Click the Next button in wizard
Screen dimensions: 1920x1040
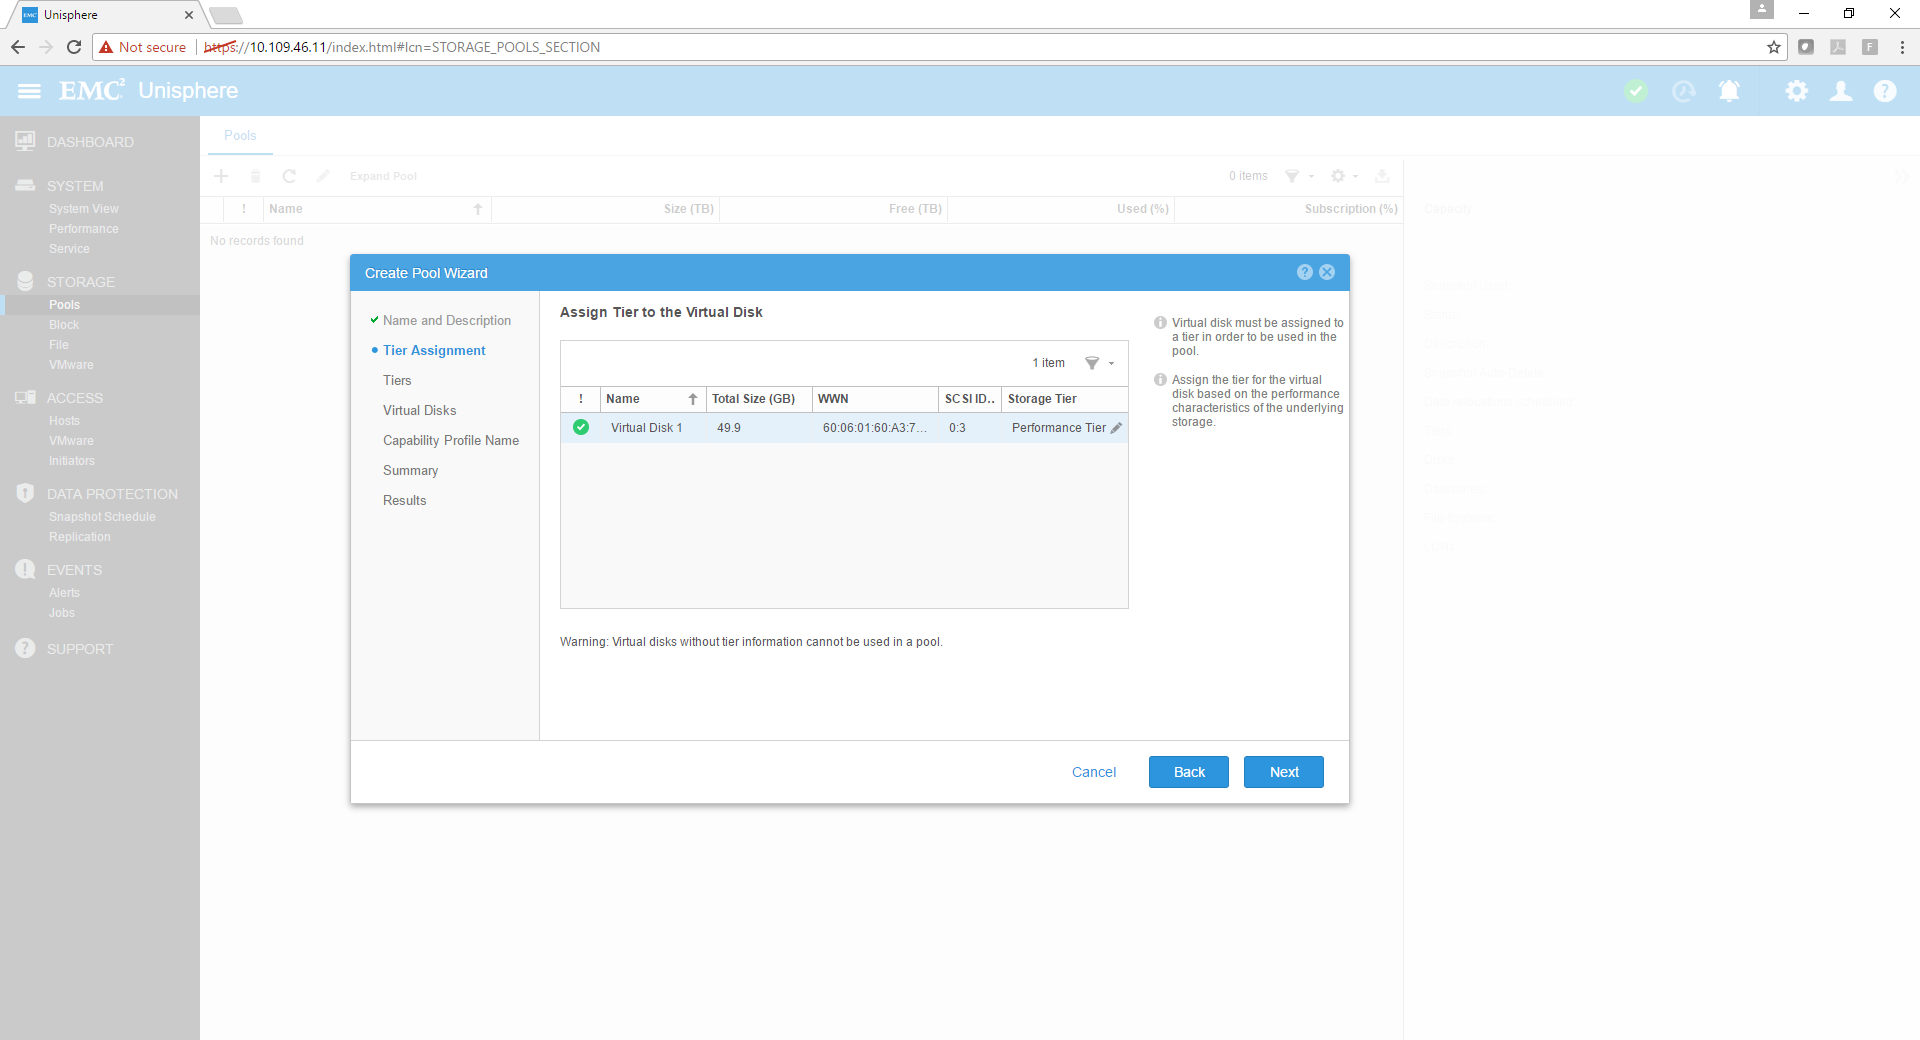click(x=1283, y=772)
